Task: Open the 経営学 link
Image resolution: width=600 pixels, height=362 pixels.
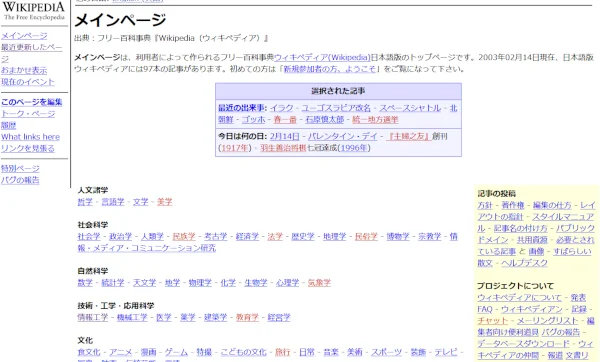Action: [279, 317]
